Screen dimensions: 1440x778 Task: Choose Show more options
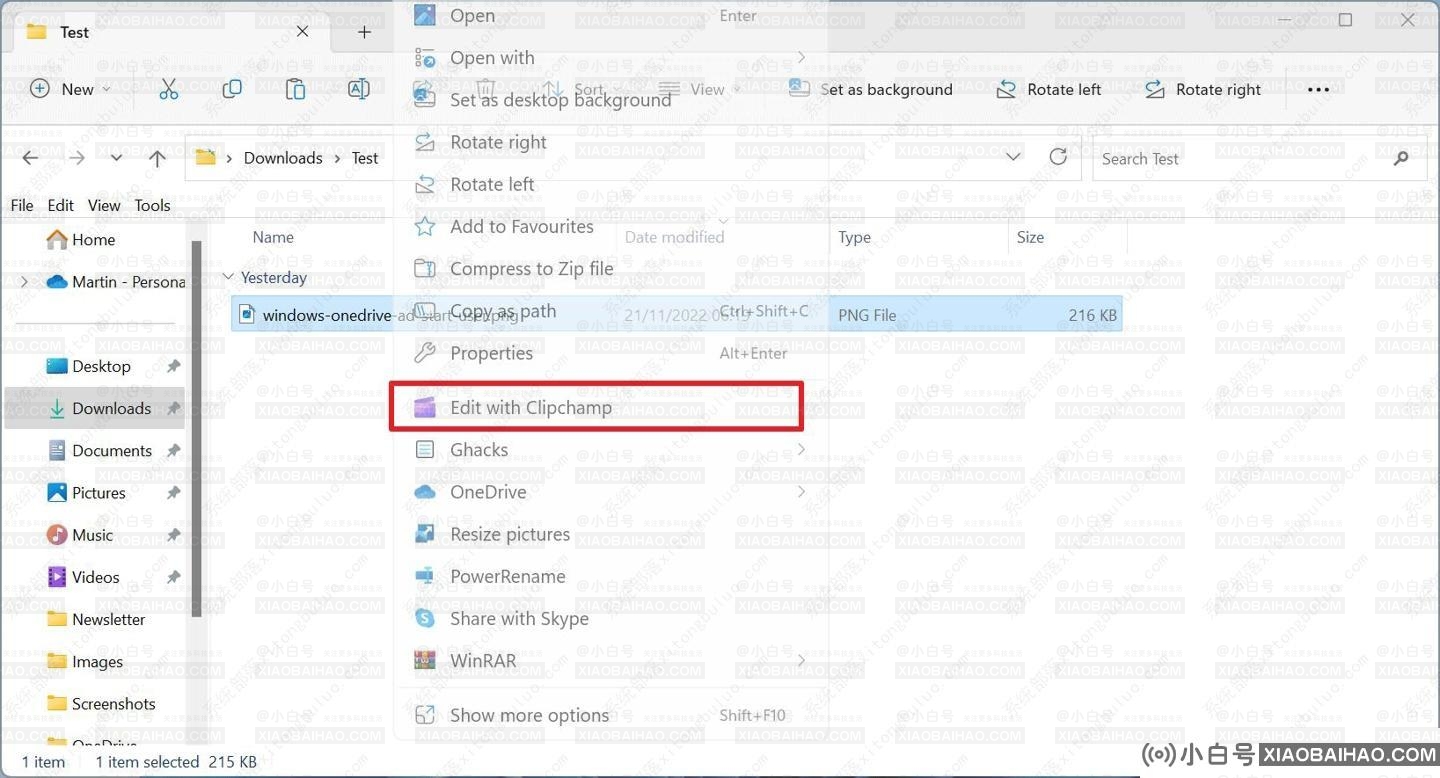click(611, 715)
